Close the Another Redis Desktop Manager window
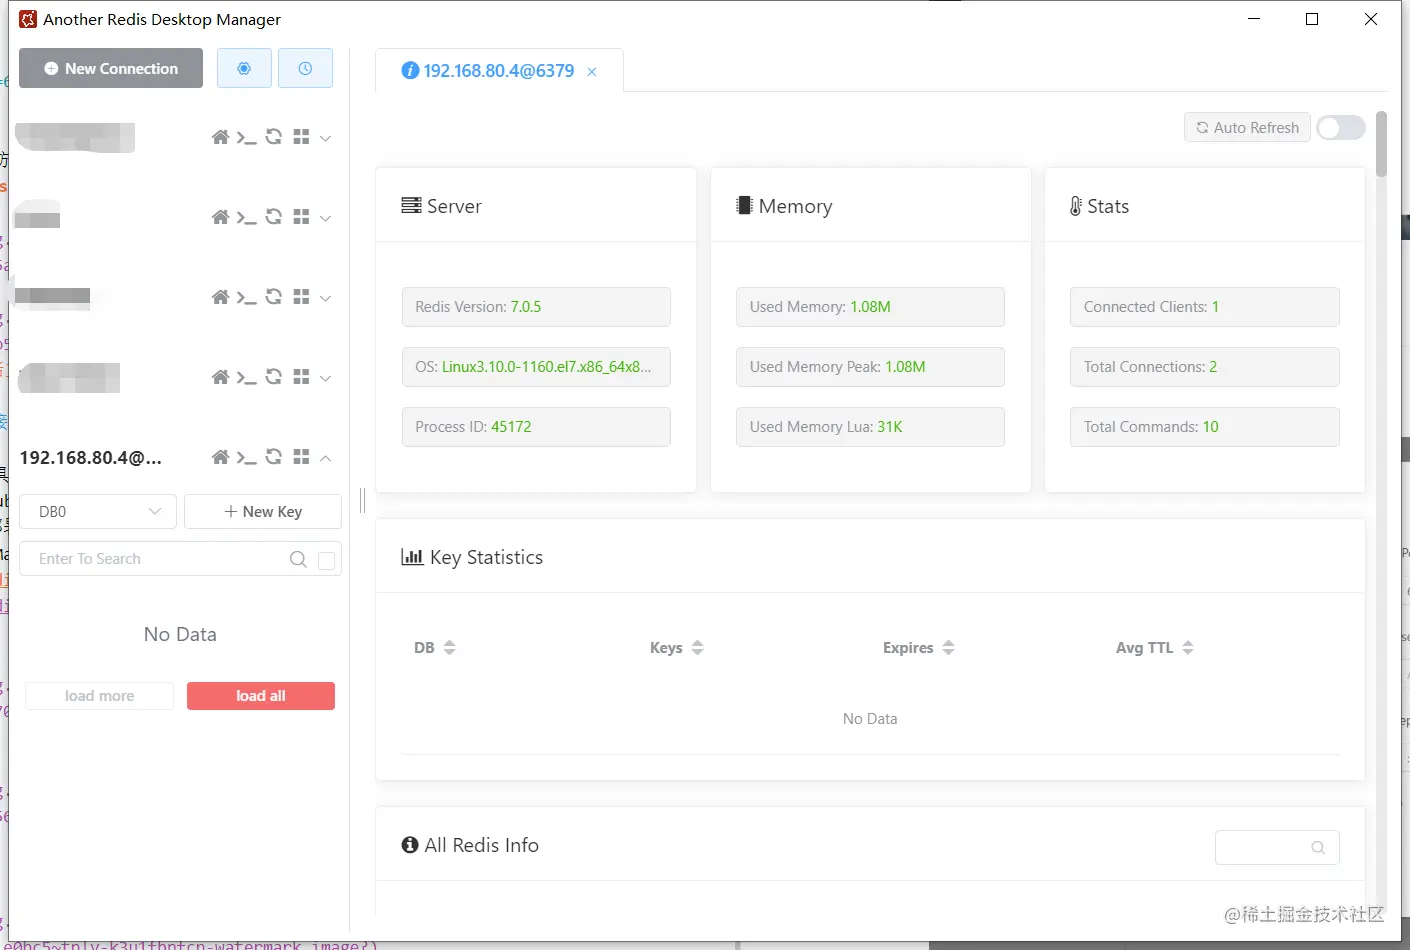This screenshot has height=950, width=1410. 1371,19
